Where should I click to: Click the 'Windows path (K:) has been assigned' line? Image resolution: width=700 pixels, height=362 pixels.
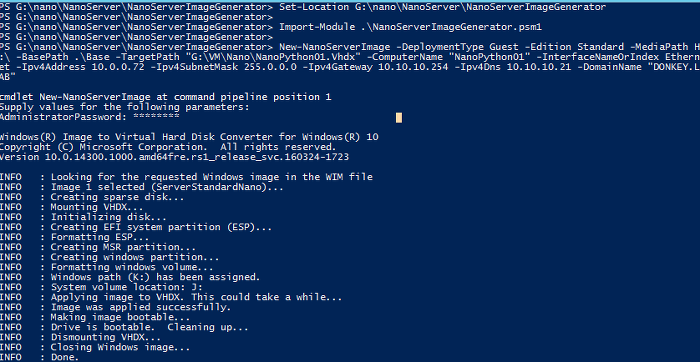[x=130, y=277]
